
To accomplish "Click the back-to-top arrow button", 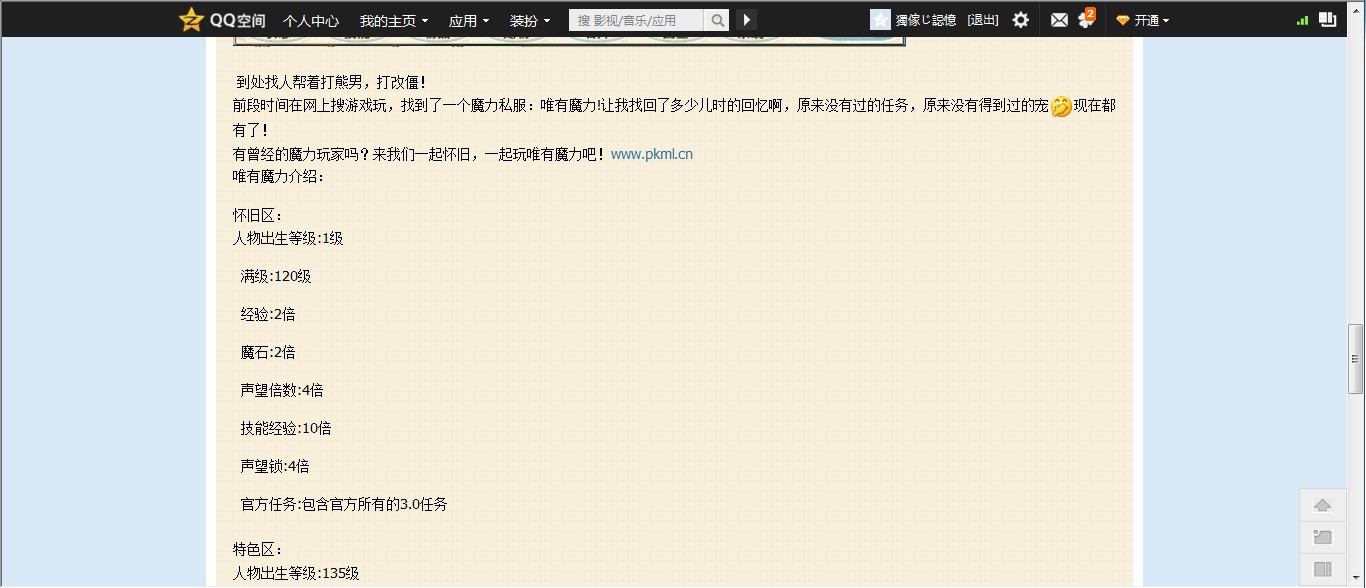I will (1322, 505).
